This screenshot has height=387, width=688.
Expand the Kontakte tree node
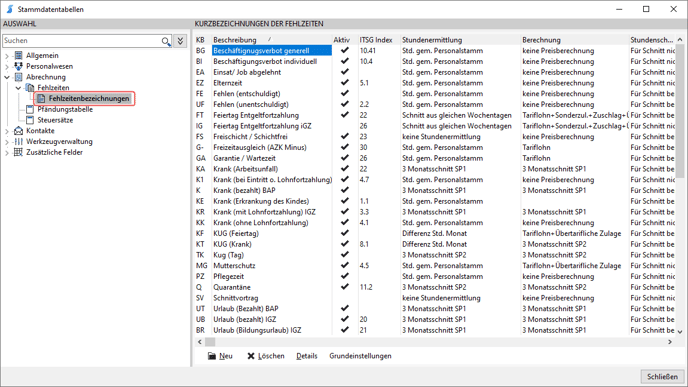[x=7, y=131]
